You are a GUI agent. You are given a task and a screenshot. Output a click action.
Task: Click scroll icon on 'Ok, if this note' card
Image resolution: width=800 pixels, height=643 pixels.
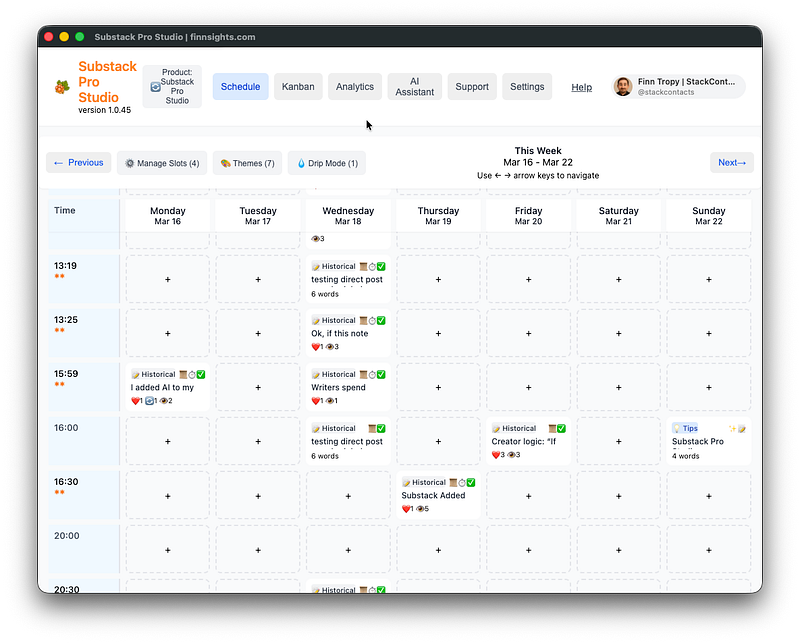click(363, 320)
